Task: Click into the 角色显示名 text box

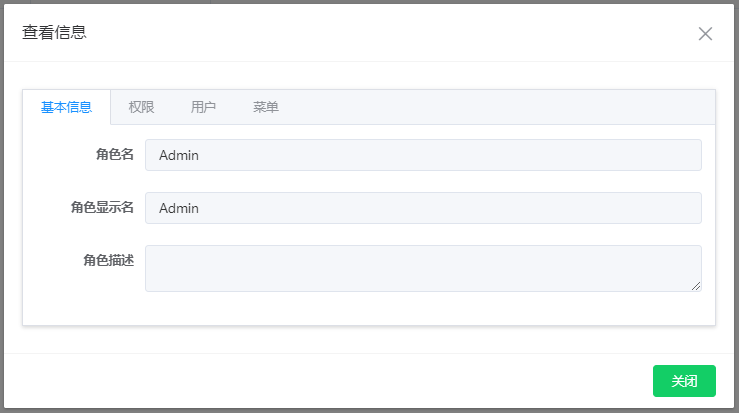Action: [x=423, y=208]
